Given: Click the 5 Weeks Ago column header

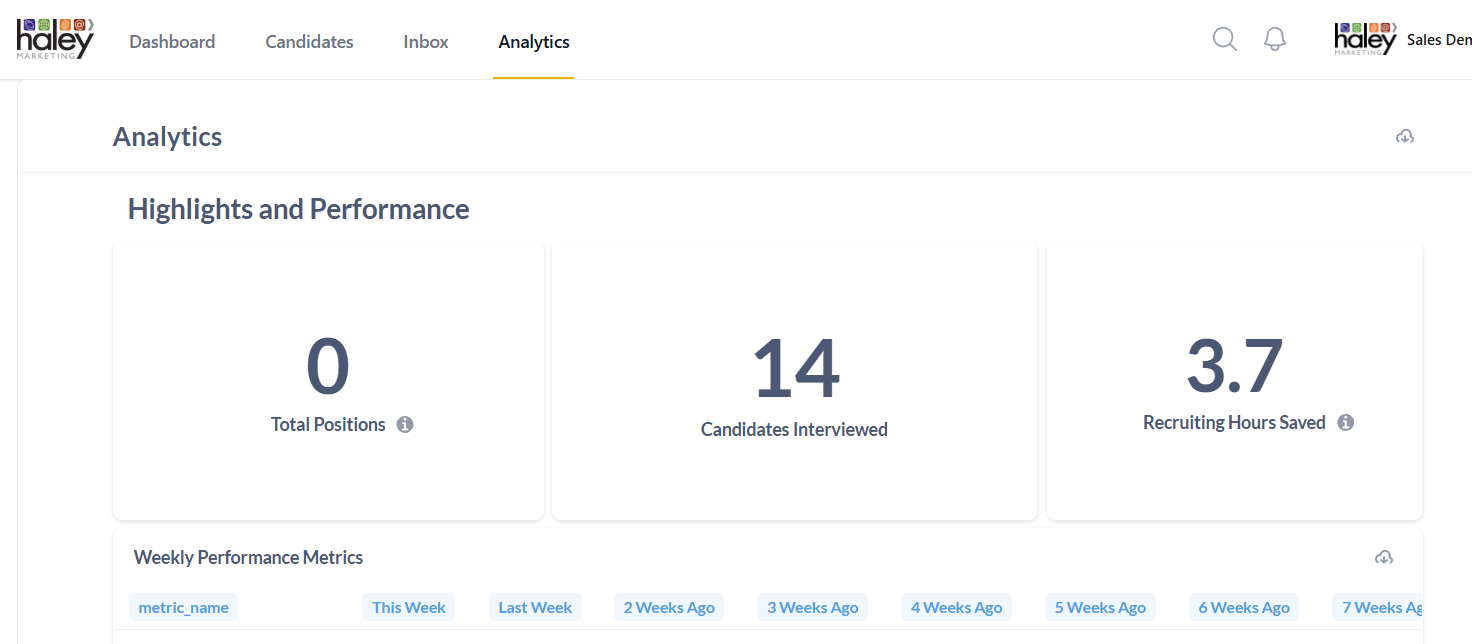Looking at the screenshot, I should pos(1100,607).
